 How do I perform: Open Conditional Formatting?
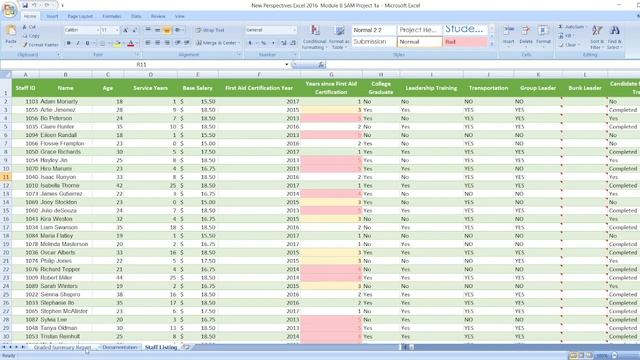(314, 37)
